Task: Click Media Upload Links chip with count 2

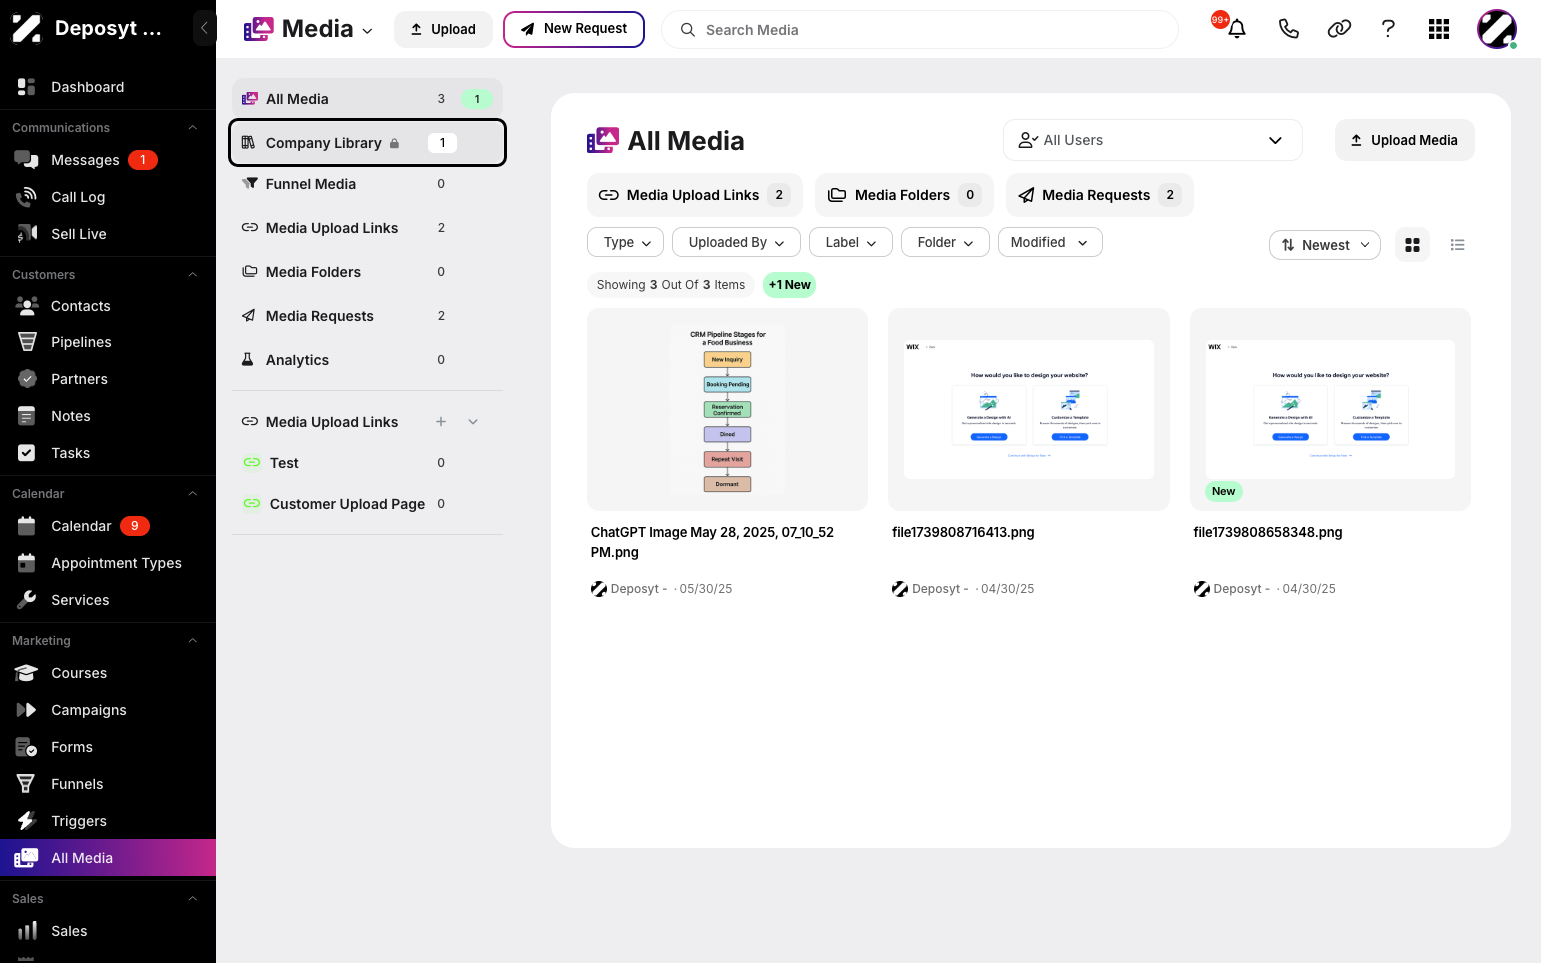Action: coord(694,195)
